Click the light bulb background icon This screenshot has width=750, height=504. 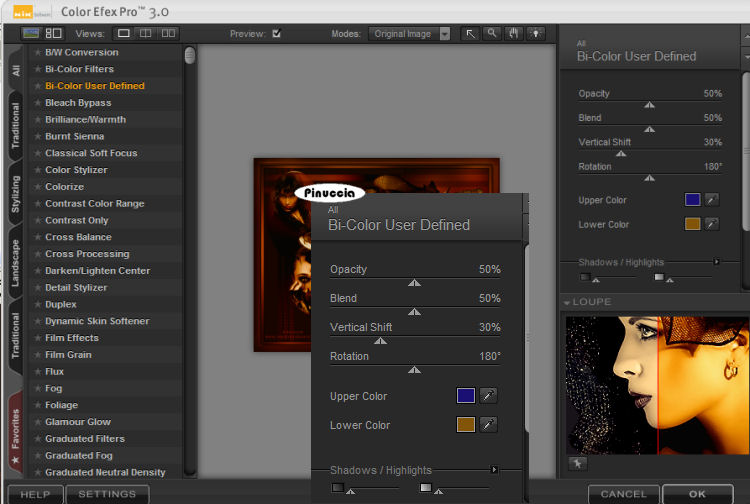coord(536,33)
